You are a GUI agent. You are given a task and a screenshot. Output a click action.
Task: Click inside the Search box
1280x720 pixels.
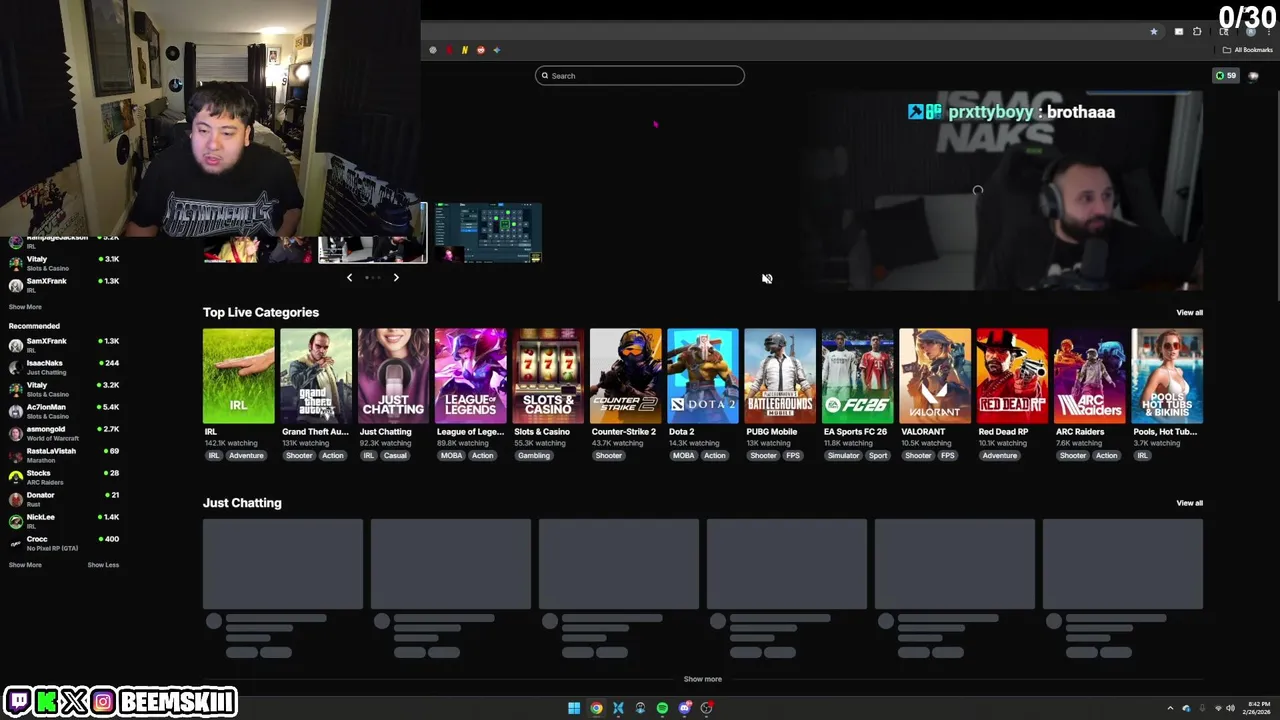[x=640, y=76]
